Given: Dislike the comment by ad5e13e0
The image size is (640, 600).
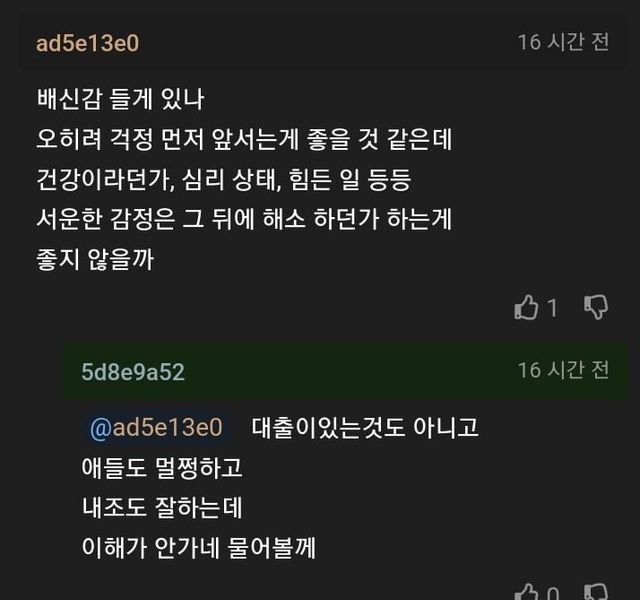Looking at the screenshot, I should pyautogui.click(x=596, y=307).
